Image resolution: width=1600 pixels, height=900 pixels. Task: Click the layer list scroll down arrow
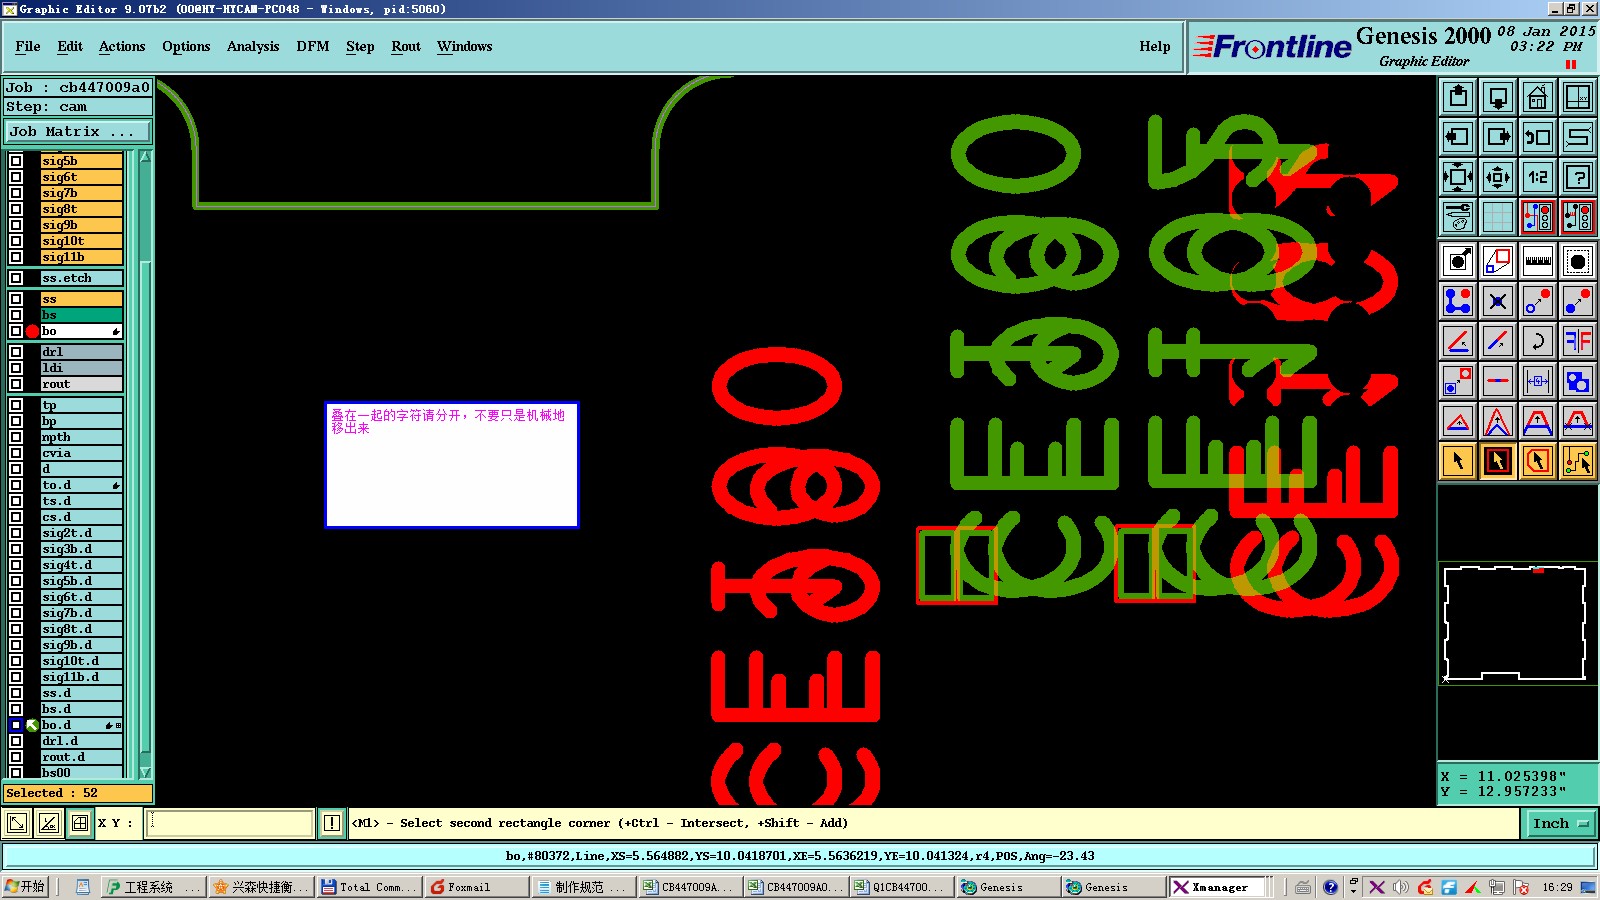tap(146, 772)
